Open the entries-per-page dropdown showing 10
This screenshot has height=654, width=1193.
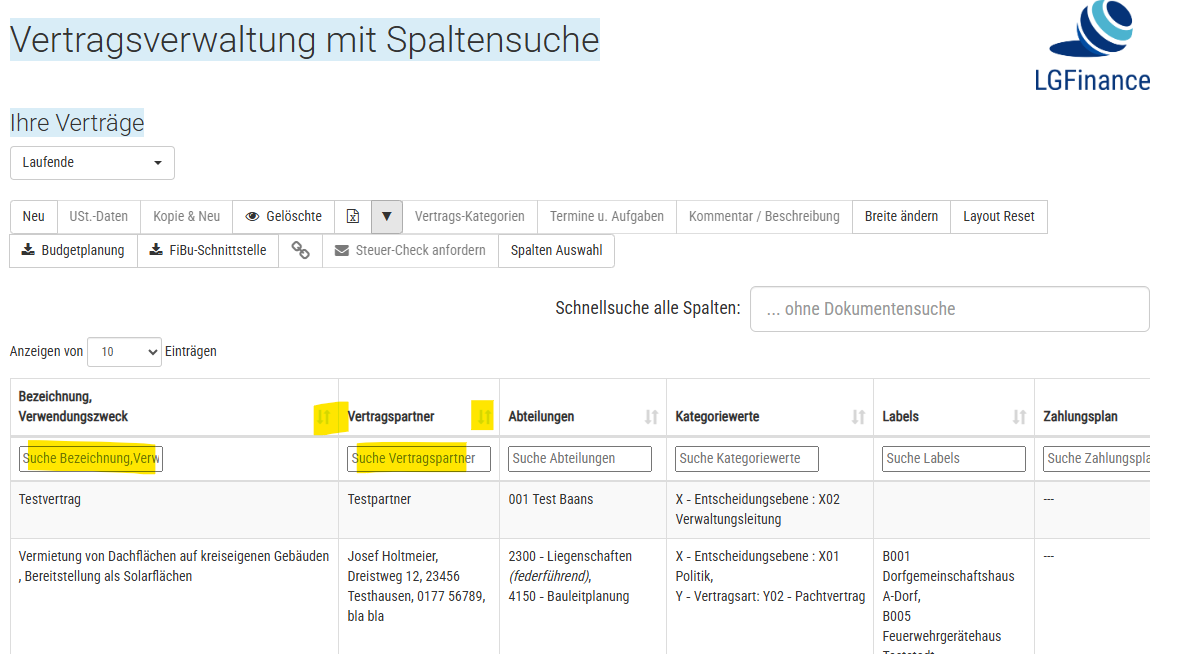124,352
